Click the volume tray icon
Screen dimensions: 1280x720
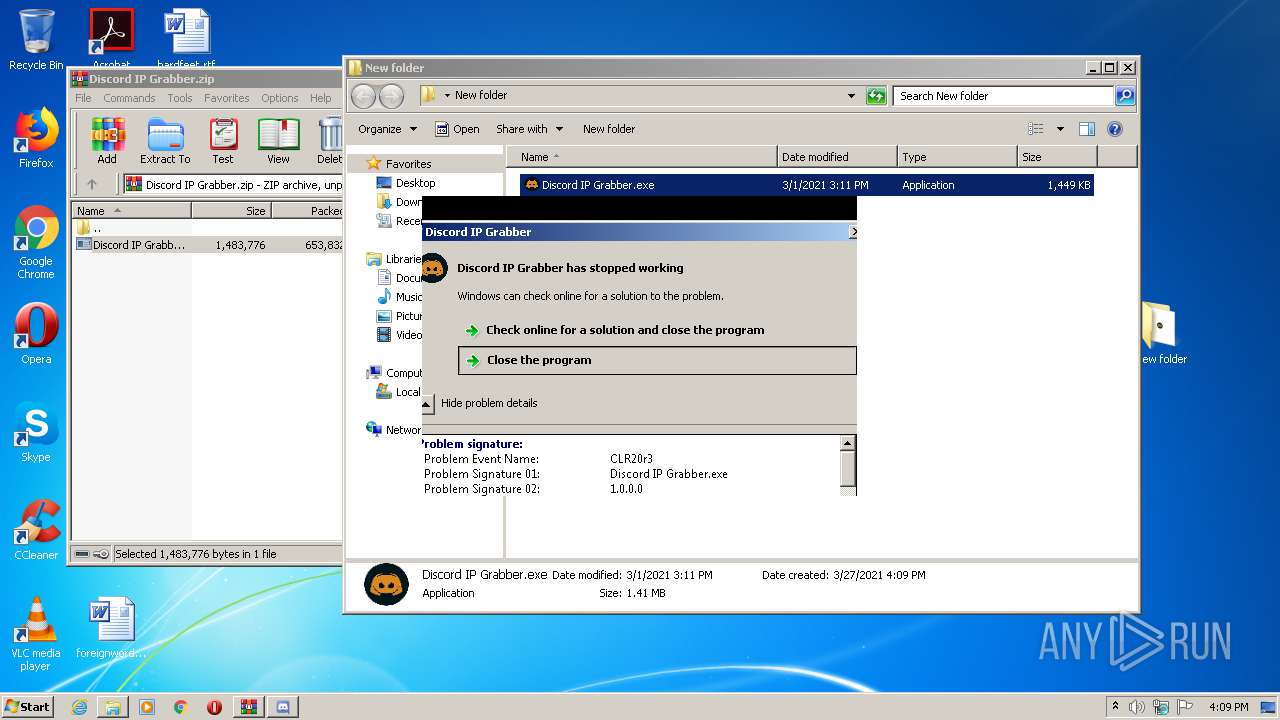1136,707
